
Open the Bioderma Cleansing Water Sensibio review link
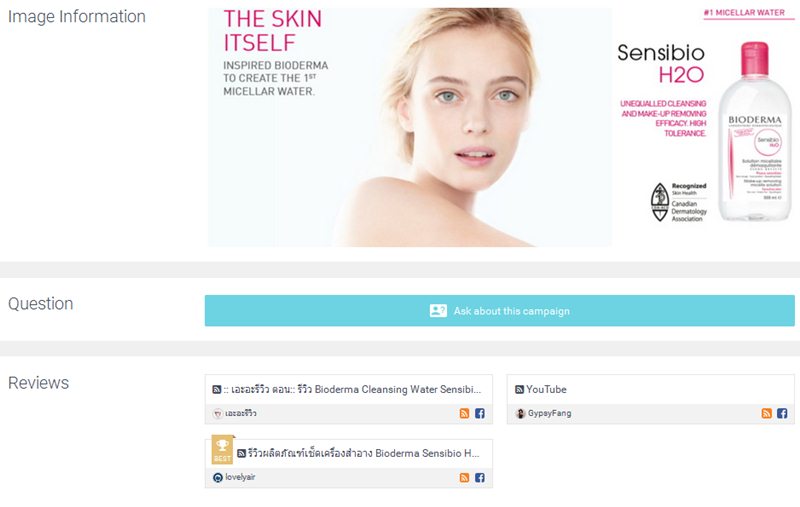tap(352, 390)
